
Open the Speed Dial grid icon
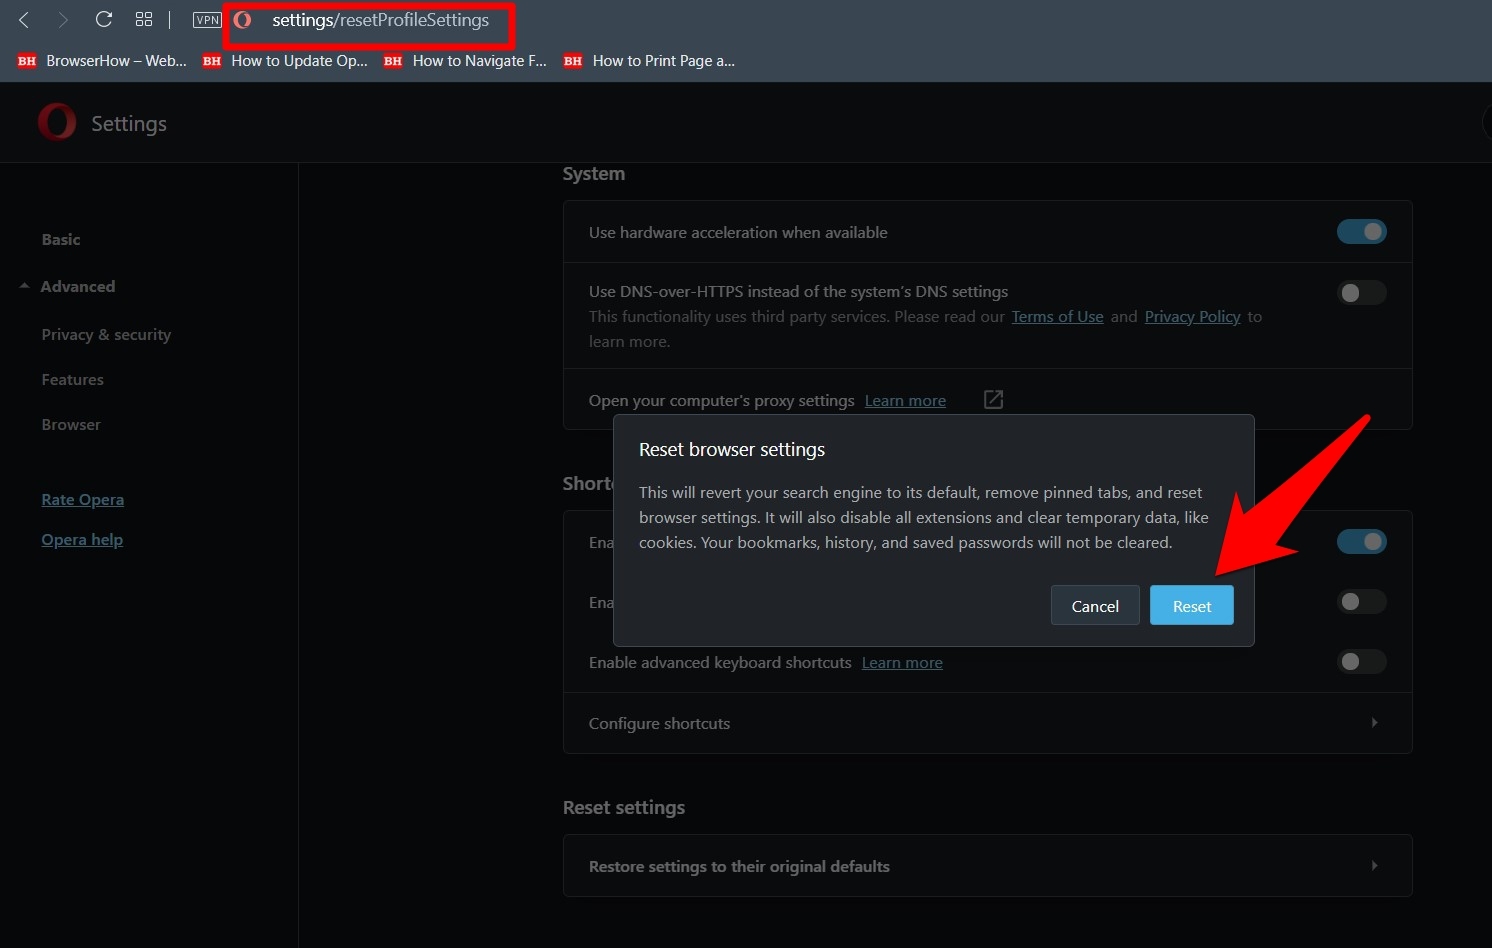point(144,20)
